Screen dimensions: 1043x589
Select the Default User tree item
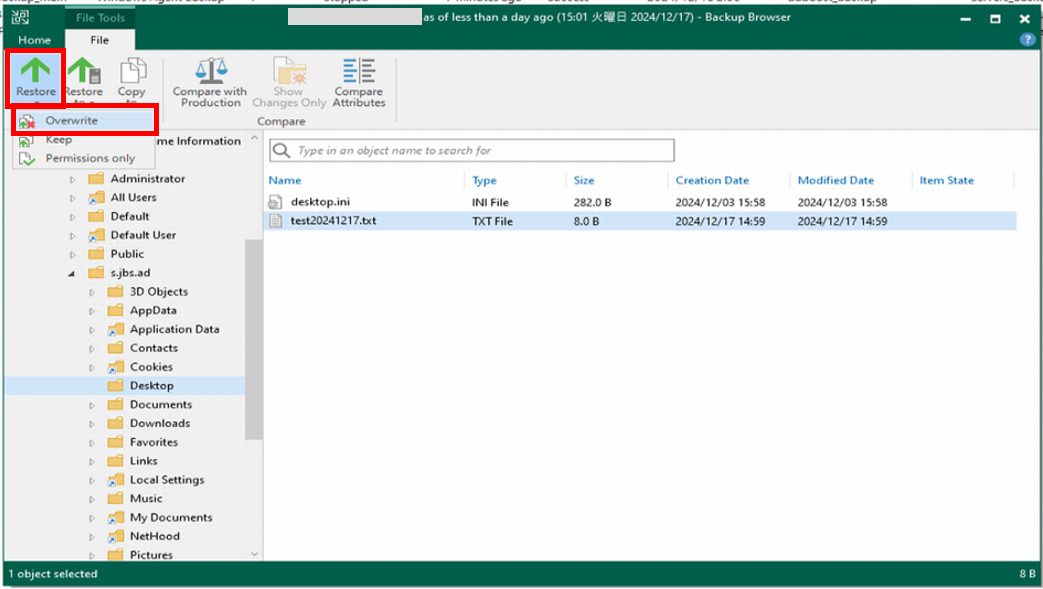click(143, 235)
